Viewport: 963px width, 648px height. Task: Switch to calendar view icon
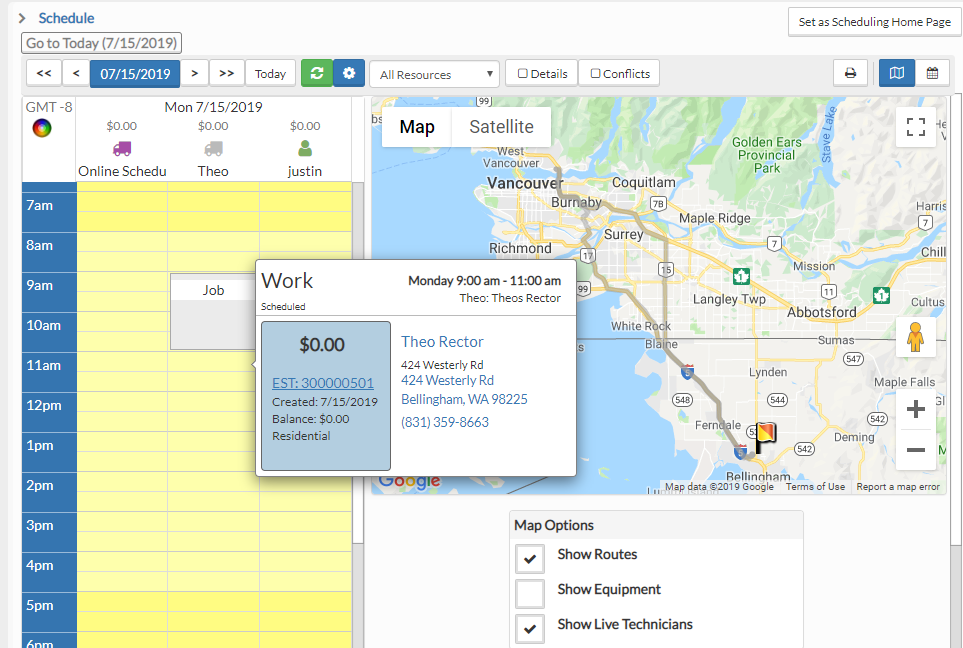coord(933,72)
